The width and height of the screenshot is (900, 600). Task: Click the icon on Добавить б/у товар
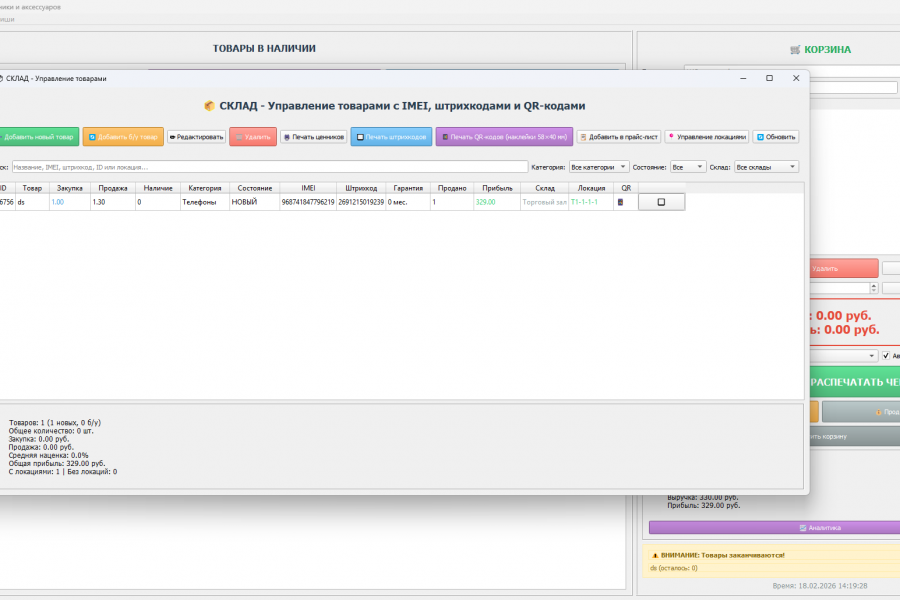pos(92,137)
